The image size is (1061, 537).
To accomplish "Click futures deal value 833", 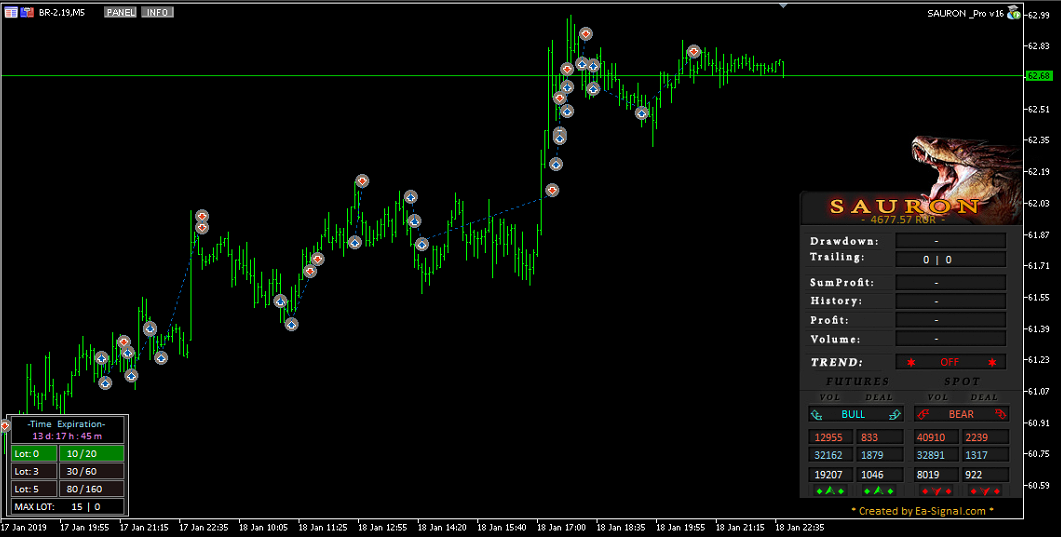I will [x=879, y=438].
